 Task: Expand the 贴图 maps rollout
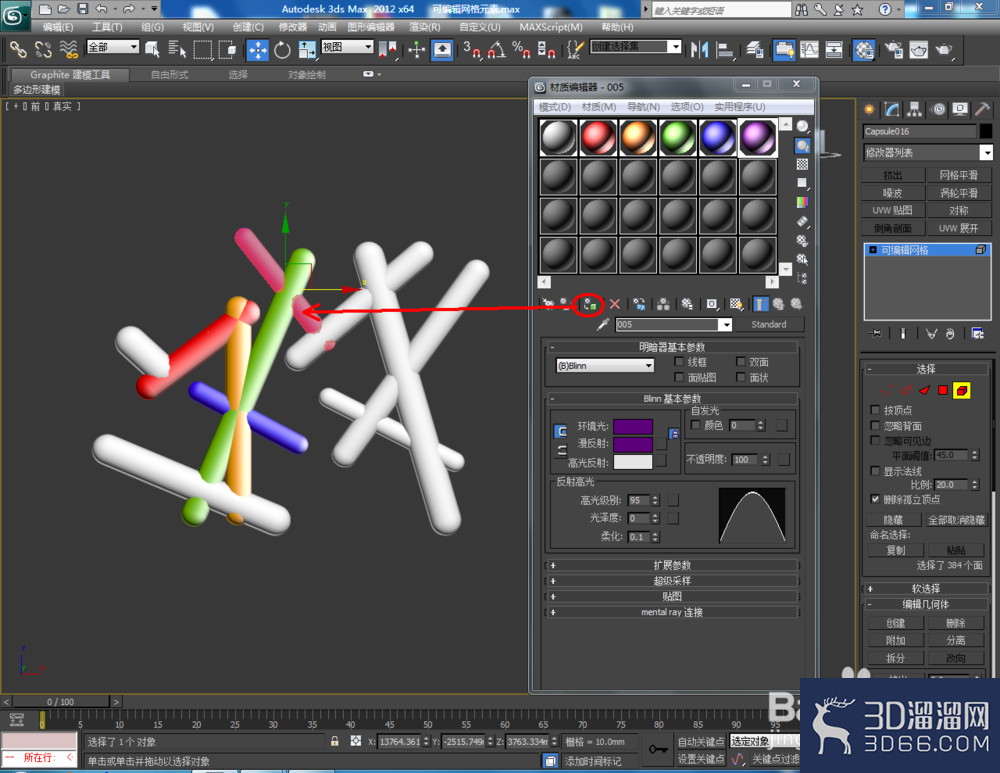coord(672,596)
